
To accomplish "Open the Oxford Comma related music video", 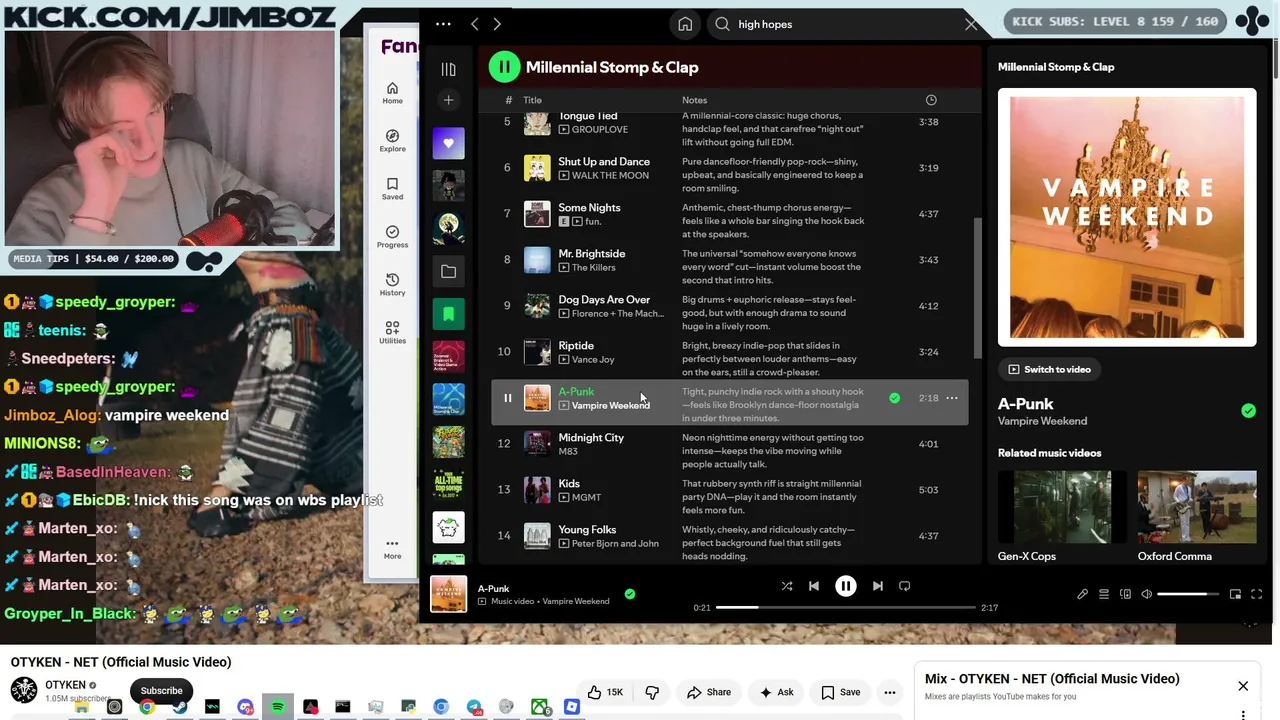I will tap(1197, 517).
